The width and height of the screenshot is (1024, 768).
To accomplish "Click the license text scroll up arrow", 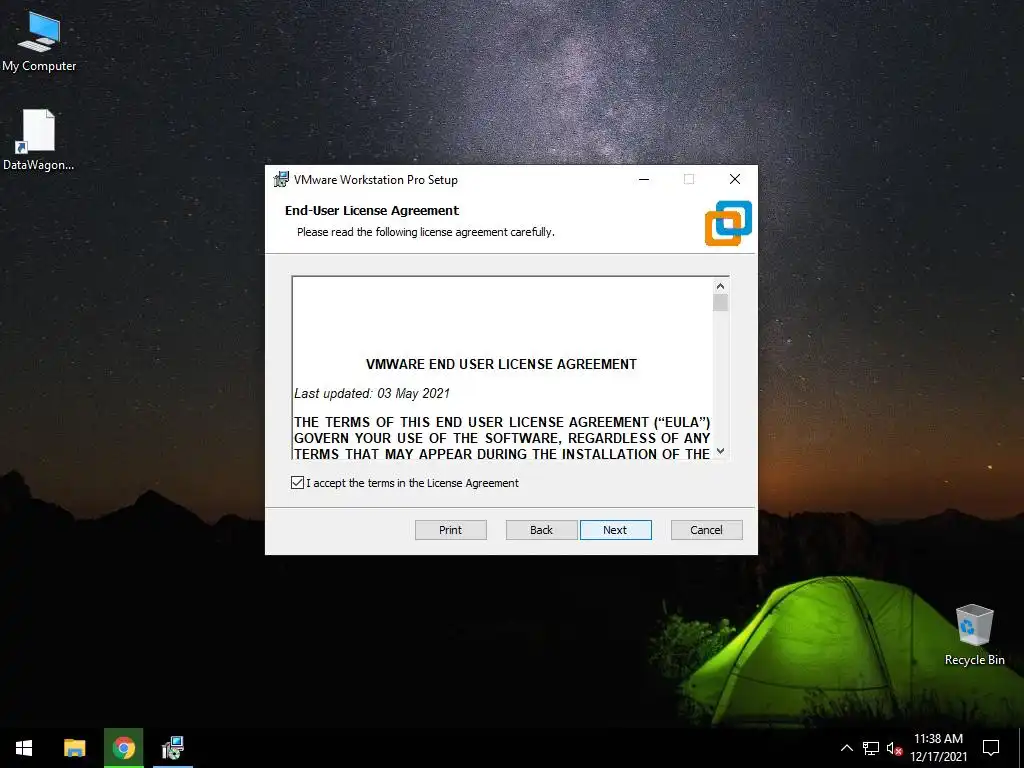I will 720,286.
